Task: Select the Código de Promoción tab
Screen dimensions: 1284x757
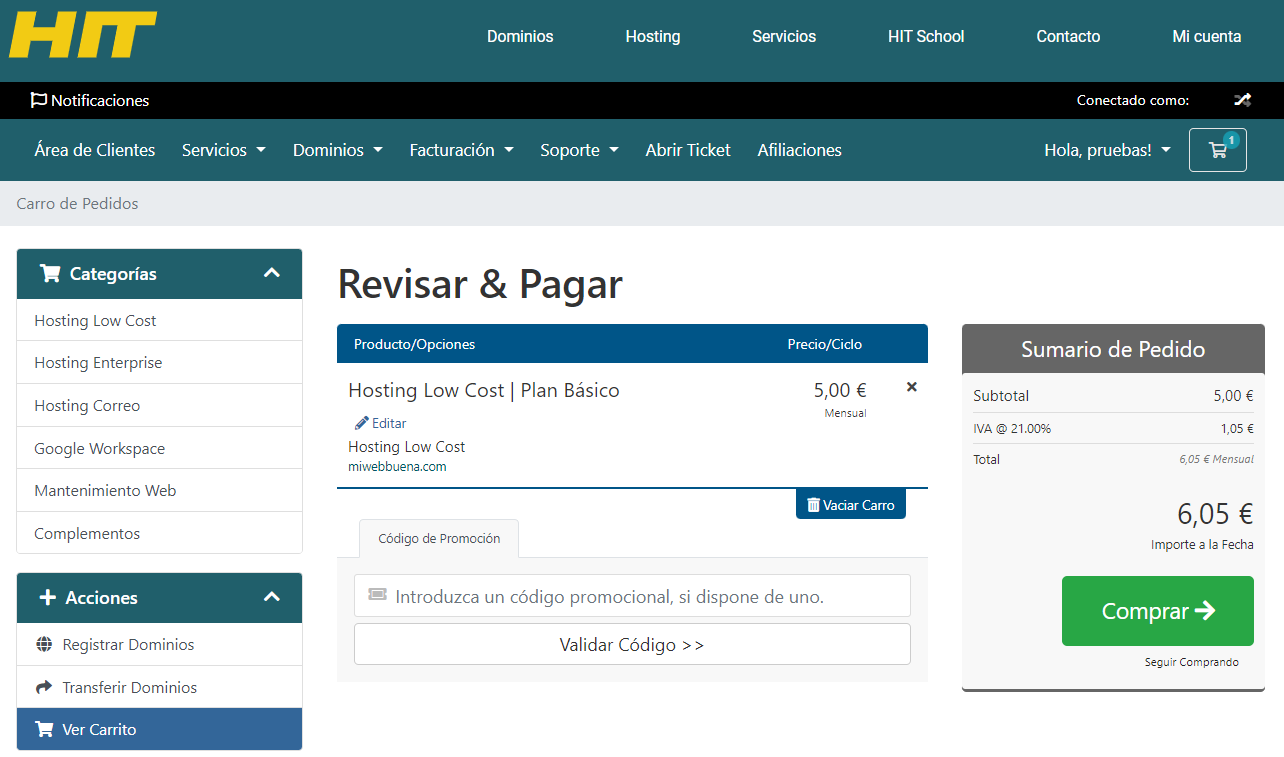Action: tap(438, 538)
